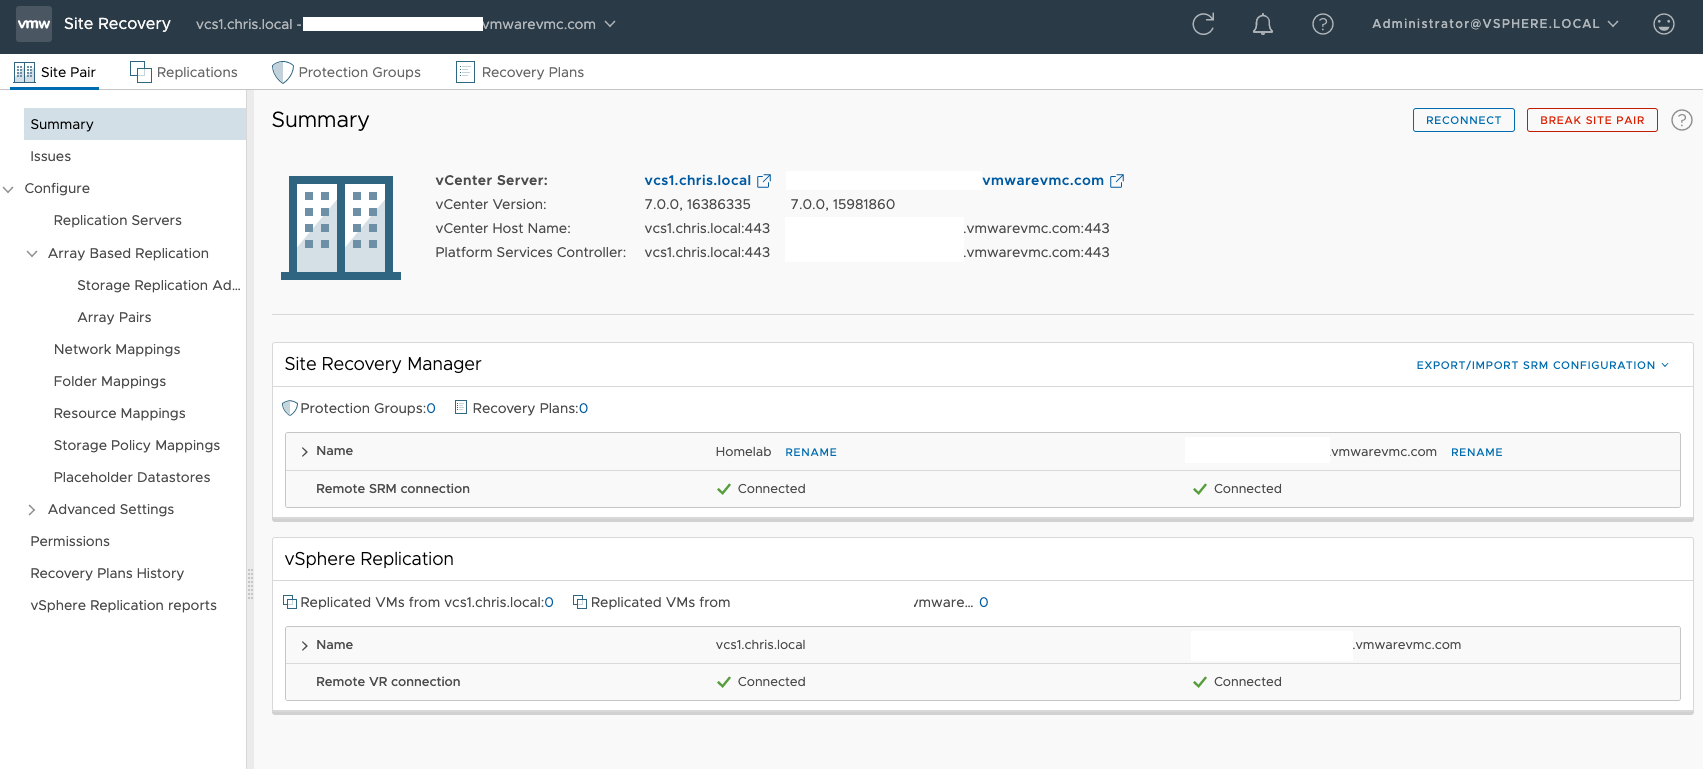Expand the Site Recovery Manager Name row

[304, 452]
